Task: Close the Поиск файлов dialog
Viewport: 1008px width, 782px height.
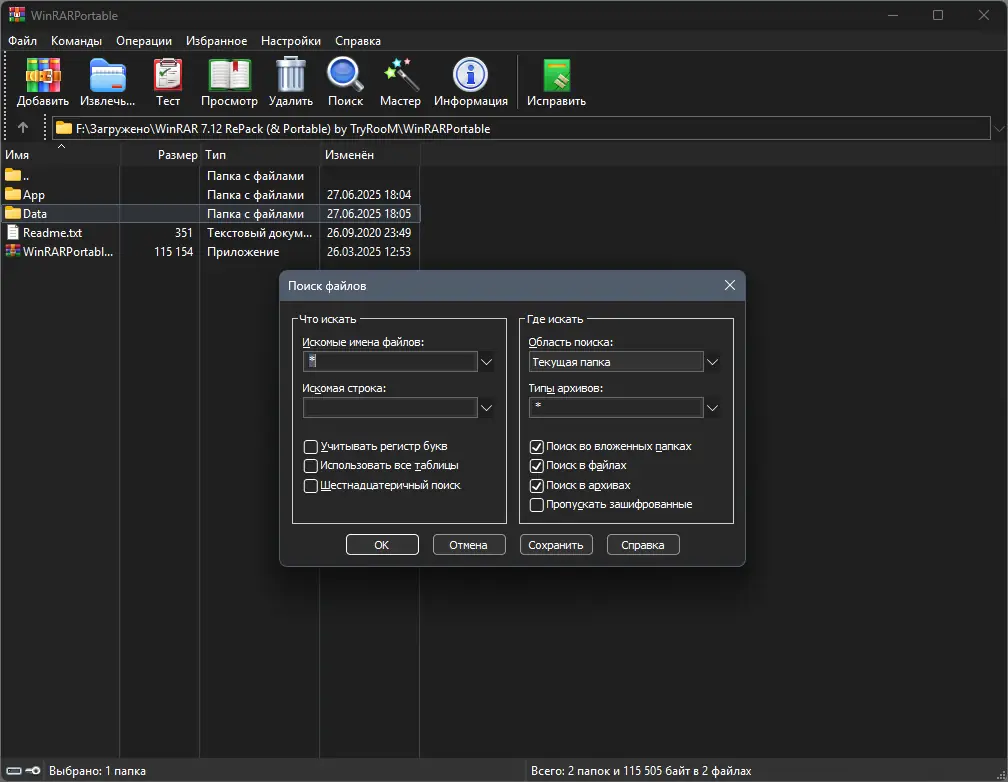Action: tap(730, 285)
